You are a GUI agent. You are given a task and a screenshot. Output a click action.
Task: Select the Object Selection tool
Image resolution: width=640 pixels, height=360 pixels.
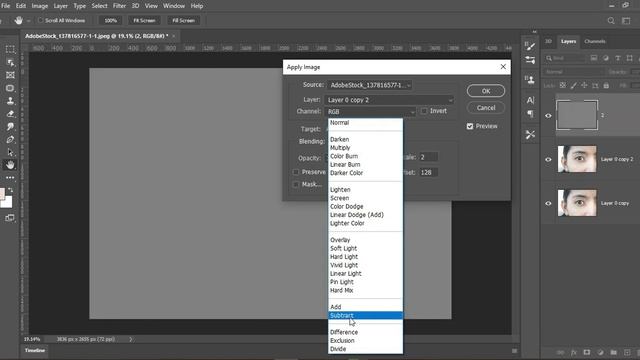pyautogui.click(x=10, y=62)
